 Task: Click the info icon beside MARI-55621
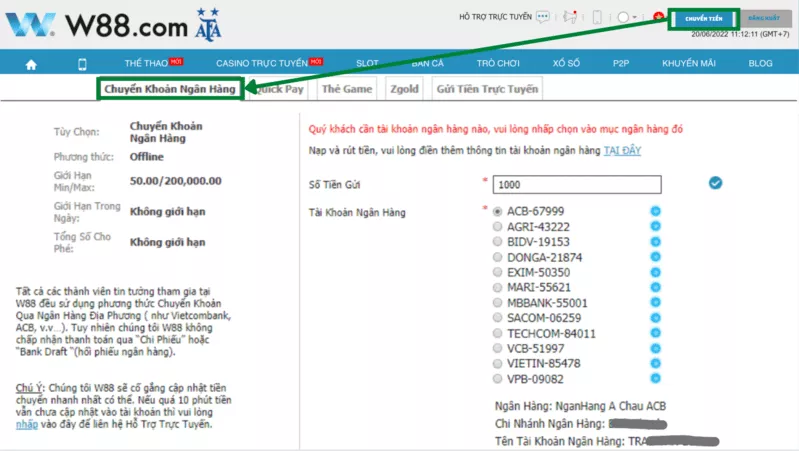pyautogui.click(x=655, y=287)
